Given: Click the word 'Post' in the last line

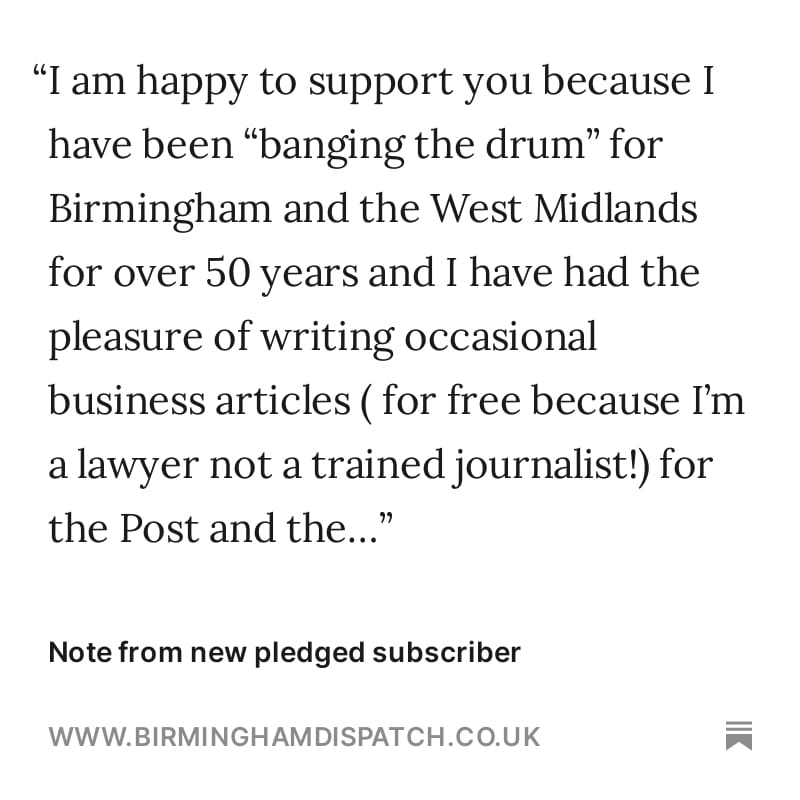Looking at the screenshot, I should [159, 529].
